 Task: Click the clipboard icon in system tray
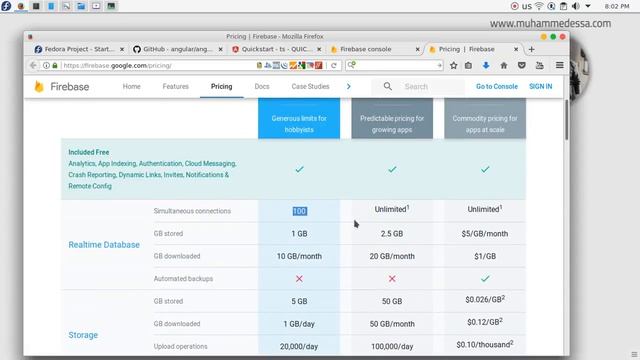[563, 6]
